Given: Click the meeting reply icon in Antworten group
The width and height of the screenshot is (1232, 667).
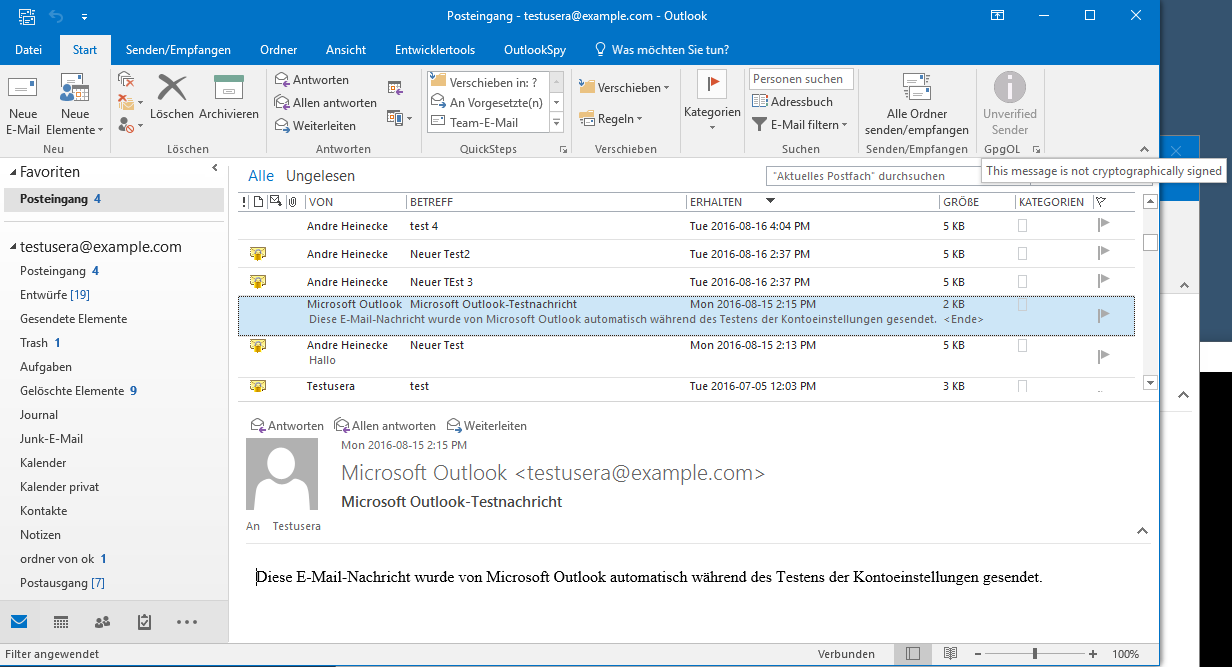Looking at the screenshot, I should (395, 87).
